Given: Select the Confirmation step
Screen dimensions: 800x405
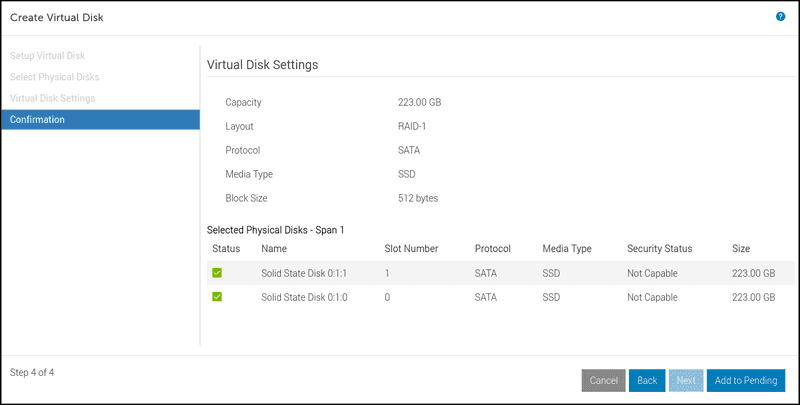Looking at the screenshot, I should coord(37,120).
